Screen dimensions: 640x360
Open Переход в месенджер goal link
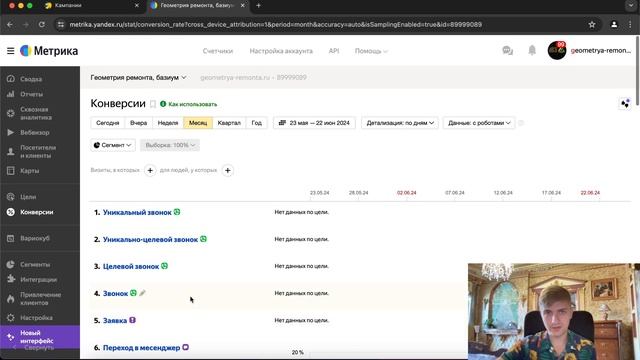pos(141,347)
